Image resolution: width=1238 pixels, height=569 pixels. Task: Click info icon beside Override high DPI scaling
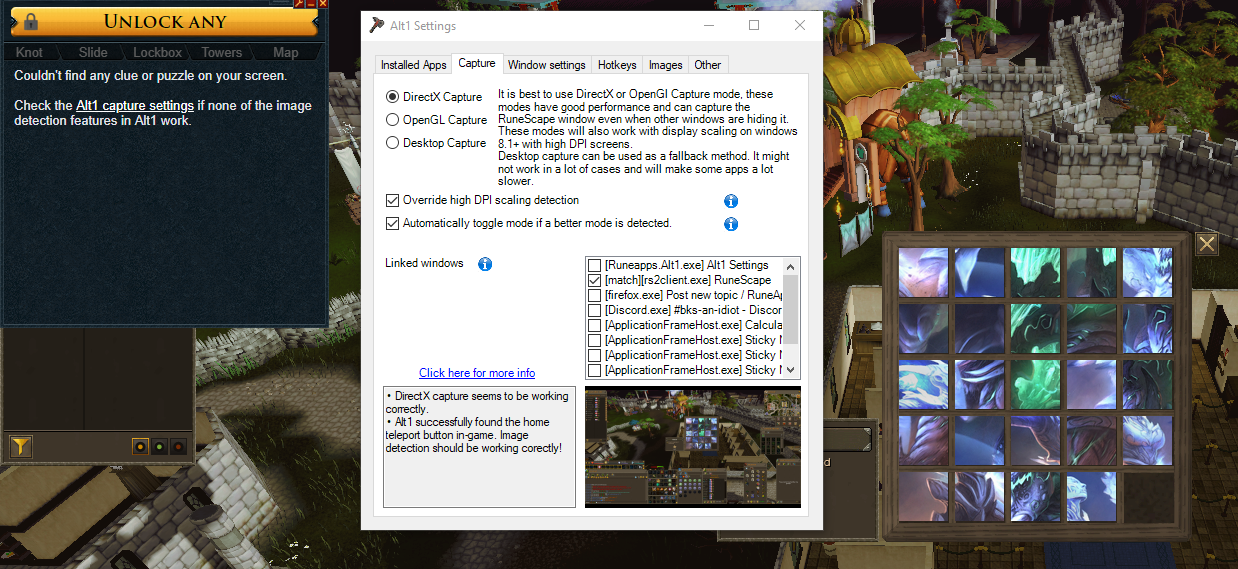coord(730,201)
